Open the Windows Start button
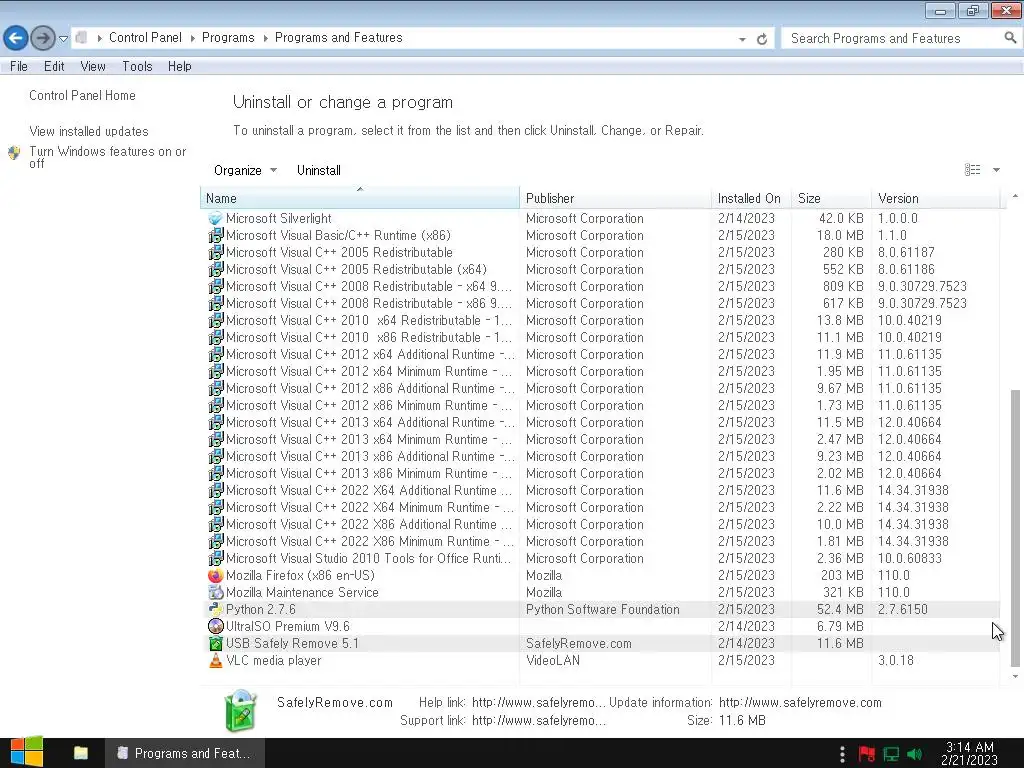Viewport: 1024px width, 768px height. [x=27, y=753]
